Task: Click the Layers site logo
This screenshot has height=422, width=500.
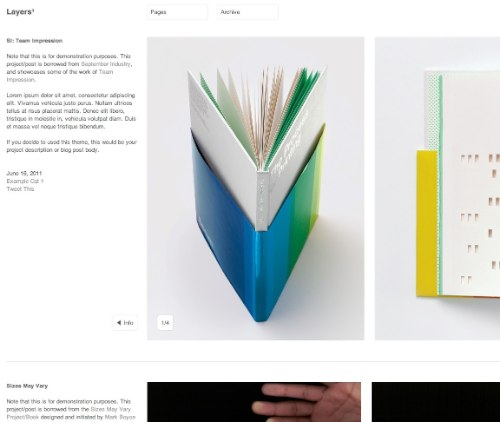Action: tap(20, 12)
